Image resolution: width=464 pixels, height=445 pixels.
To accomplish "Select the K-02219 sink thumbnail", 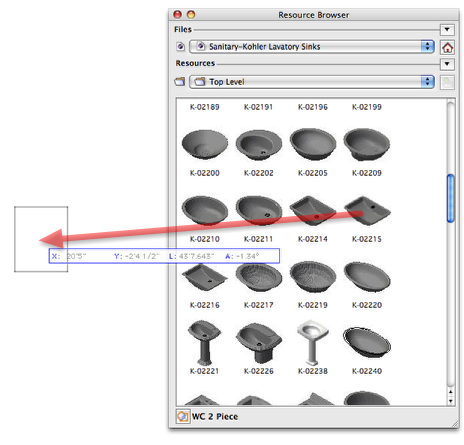I will (313, 276).
